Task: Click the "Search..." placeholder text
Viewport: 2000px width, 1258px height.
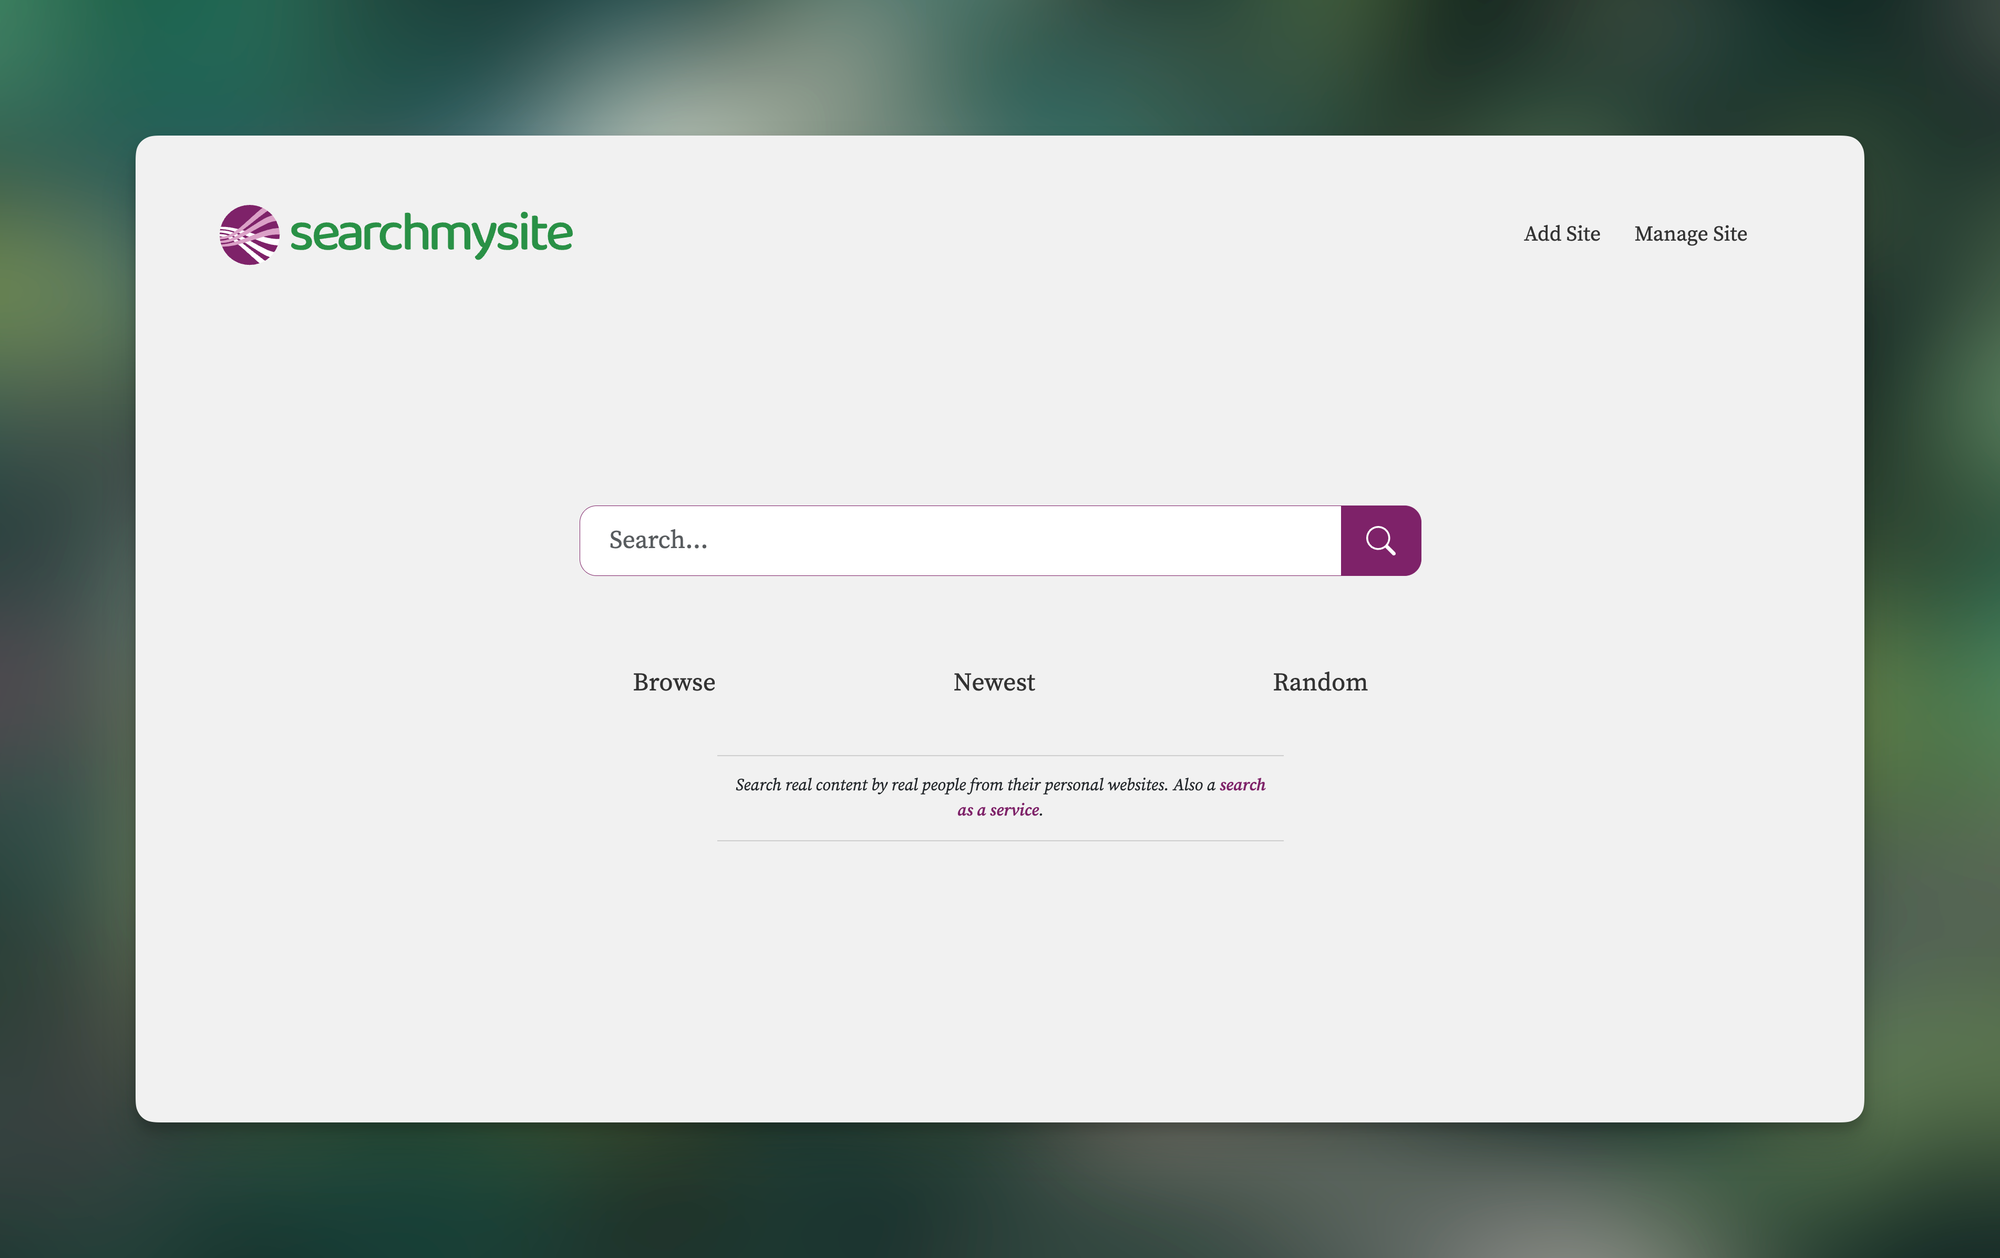Action: pyautogui.click(x=658, y=541)
